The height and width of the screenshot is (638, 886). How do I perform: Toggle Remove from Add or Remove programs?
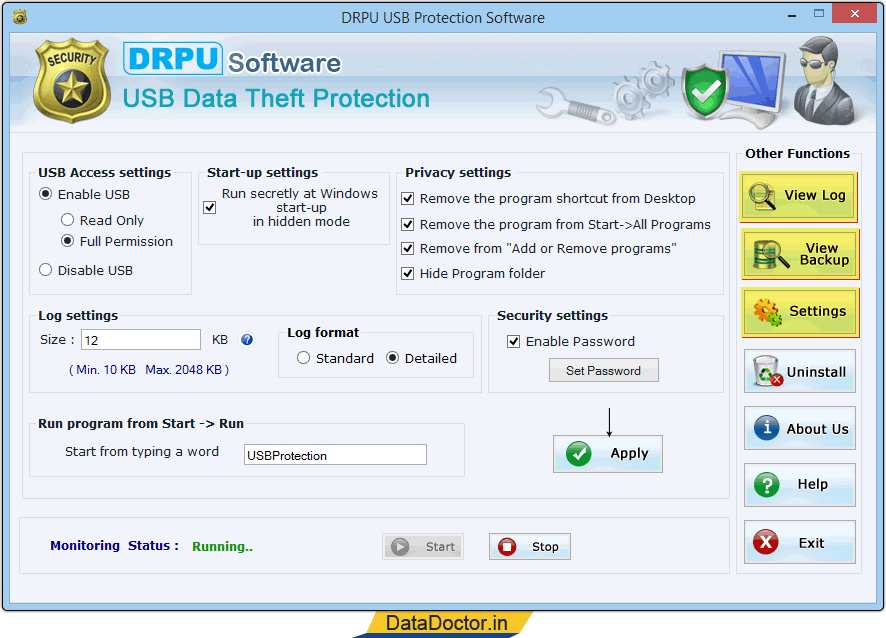pos(407,249)
